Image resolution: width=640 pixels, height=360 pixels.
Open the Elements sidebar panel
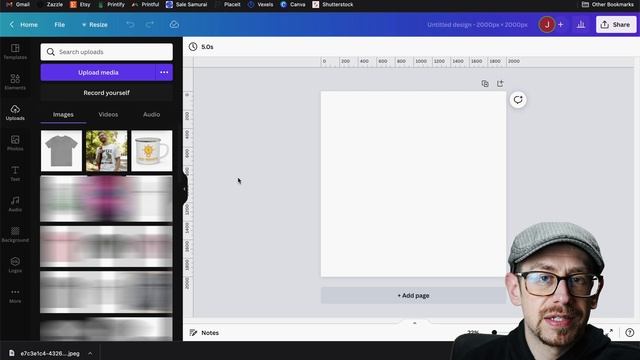(x=15, y=82)
